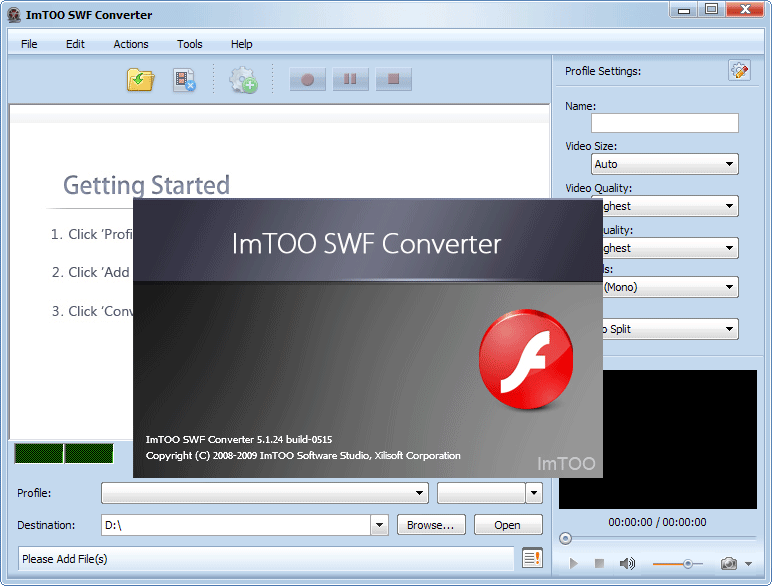Expand the snapshot options arrow
This screenshot has width=772, height=586.
[748, 564]
